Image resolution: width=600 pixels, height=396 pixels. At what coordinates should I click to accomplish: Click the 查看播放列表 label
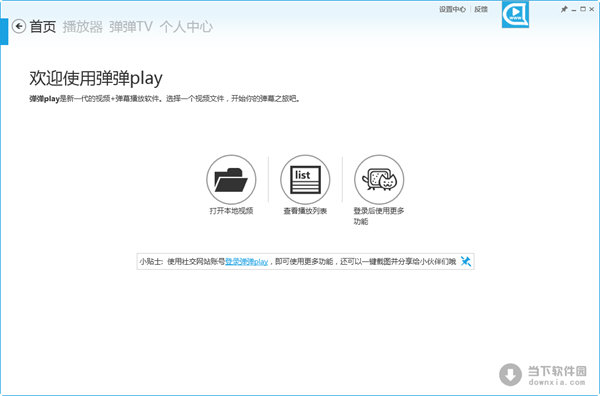click(305, 211)
